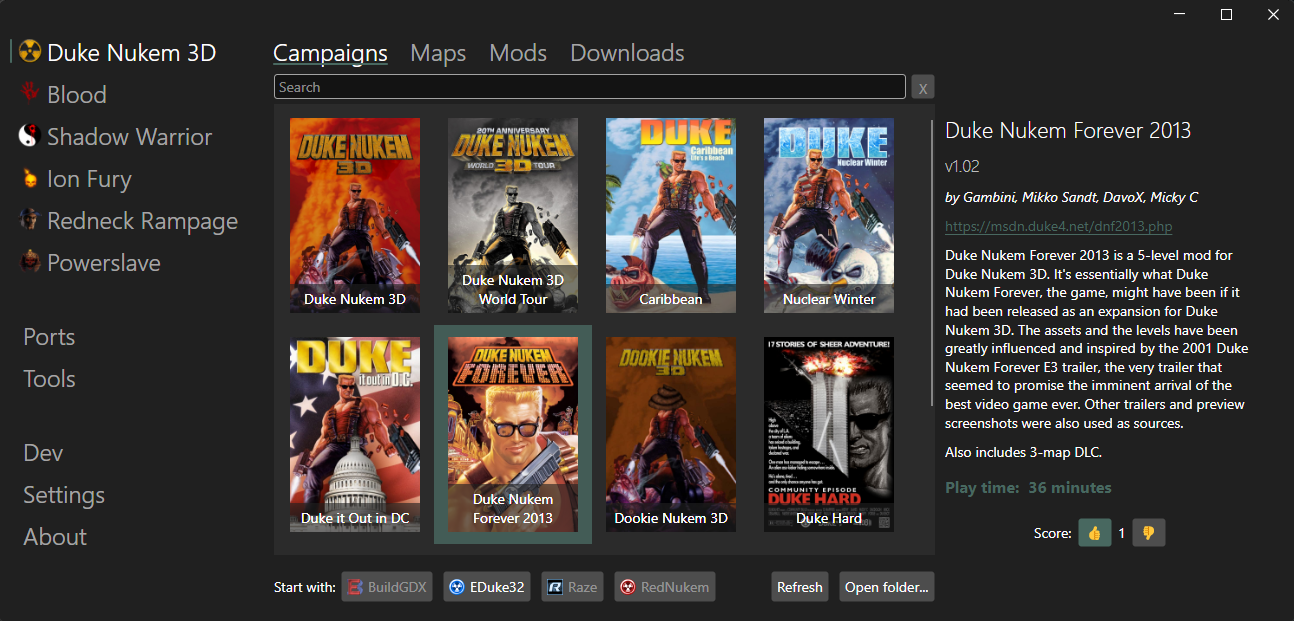Give a thumbs up score
This screenshot has width=1294, height=621.
pyautogui.click(x=1094, y=533)
